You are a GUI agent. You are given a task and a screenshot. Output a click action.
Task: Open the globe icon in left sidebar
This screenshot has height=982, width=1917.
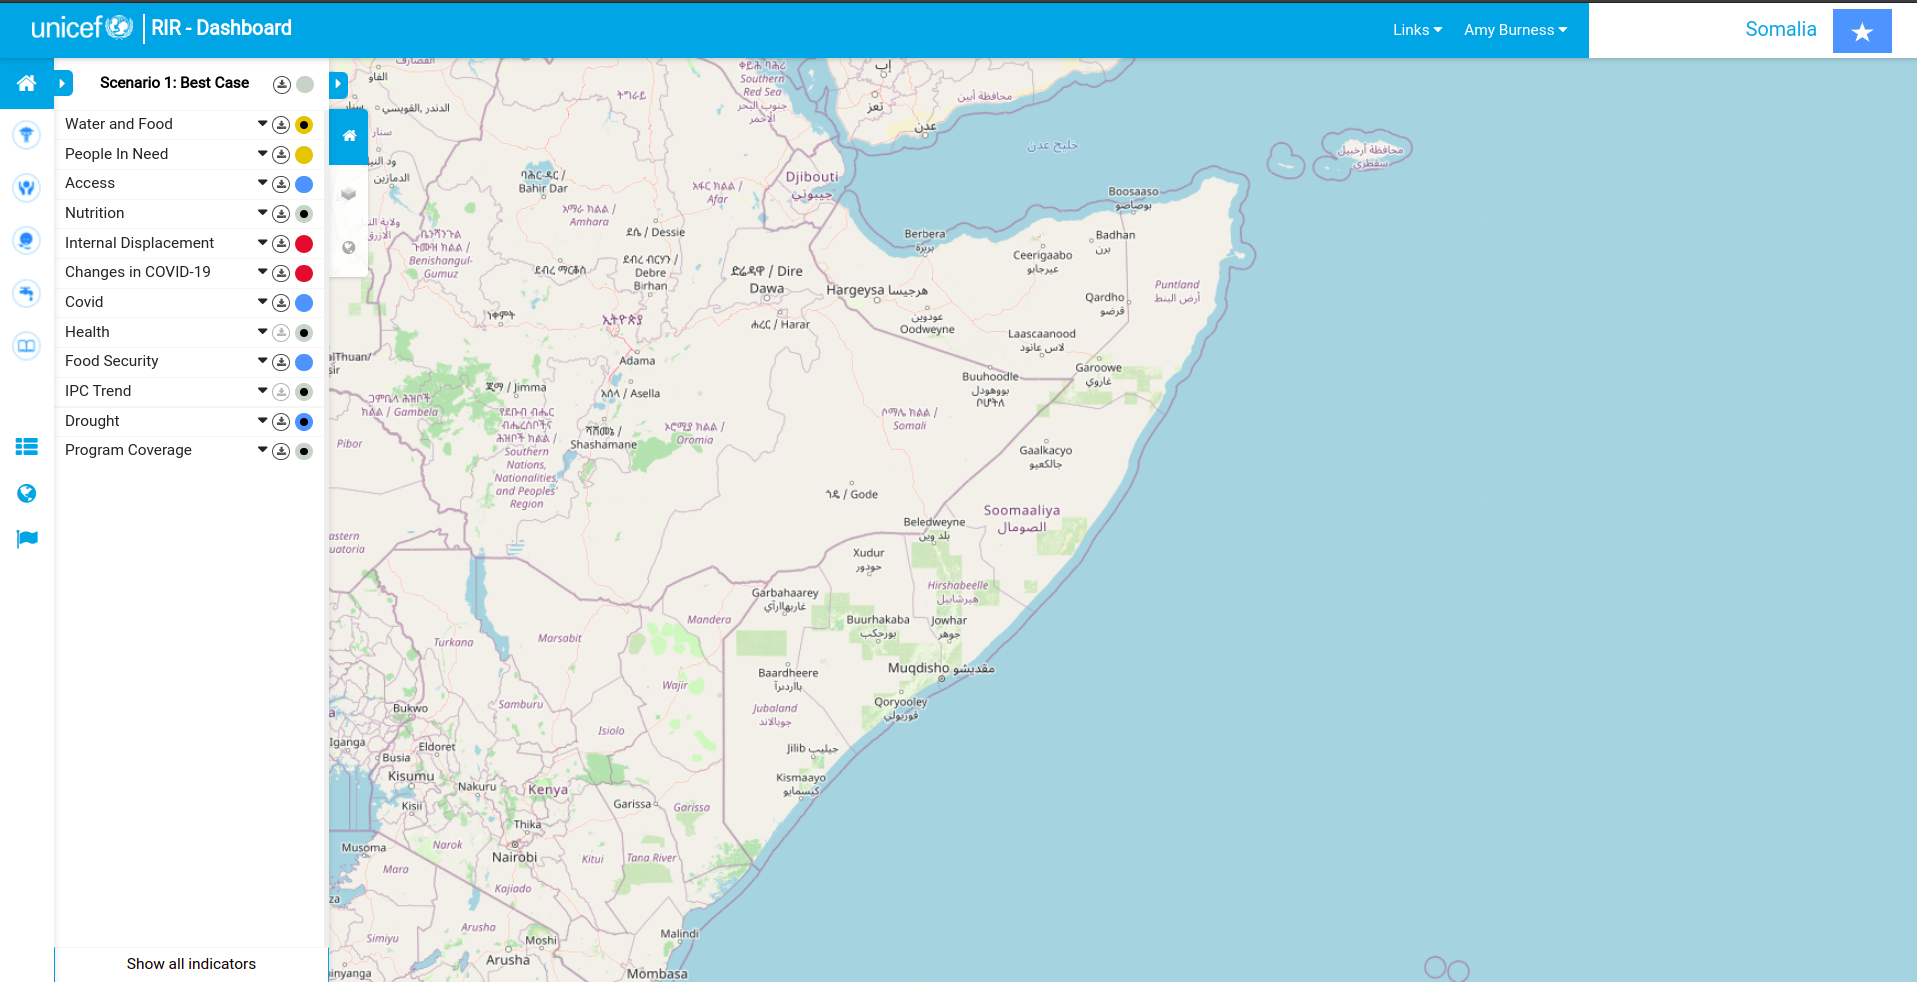pyautogui.click(x=27, y=493)
